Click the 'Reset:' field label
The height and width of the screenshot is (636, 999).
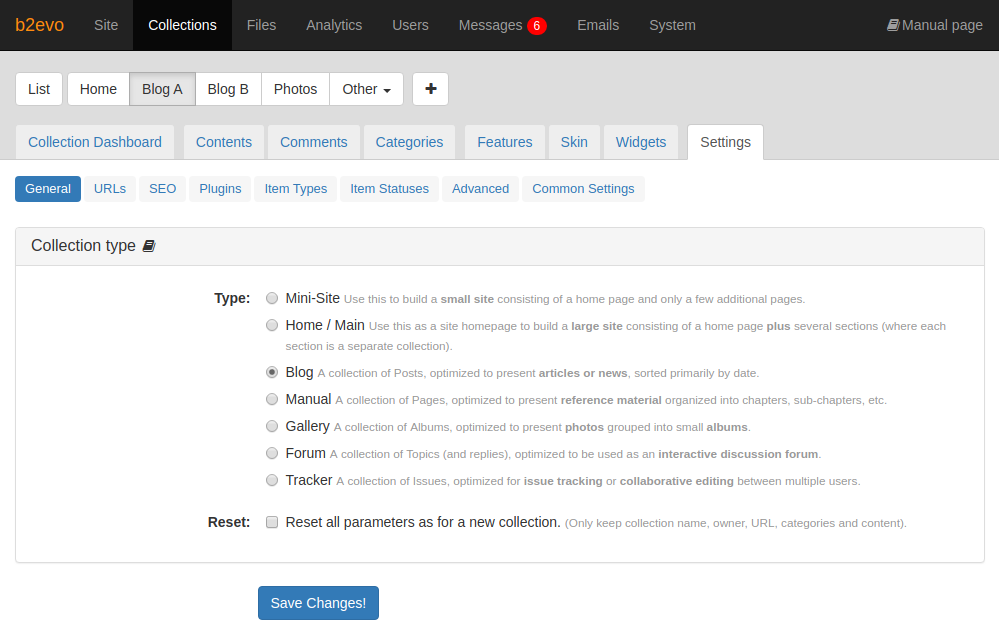[x=229, y=522]
